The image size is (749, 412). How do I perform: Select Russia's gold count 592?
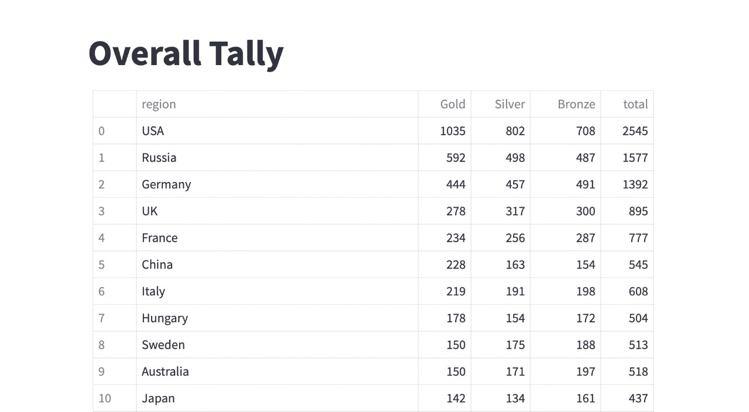[x=445, y=158]
